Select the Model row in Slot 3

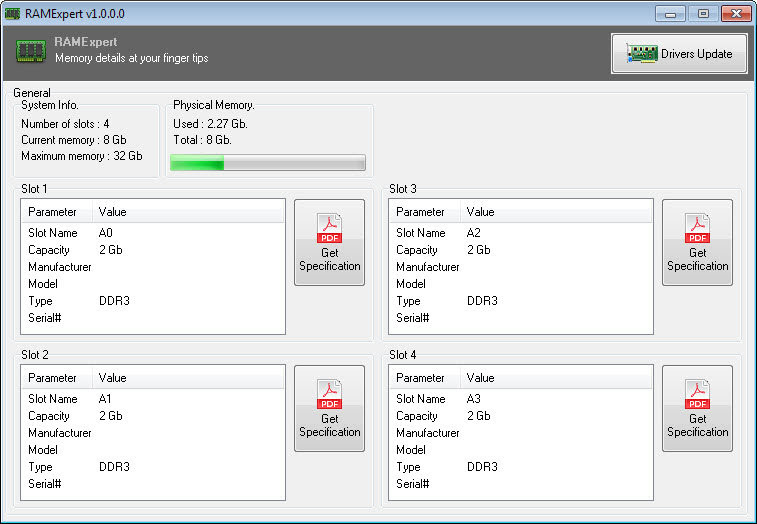pyautogui.click(x=520, y=284)
